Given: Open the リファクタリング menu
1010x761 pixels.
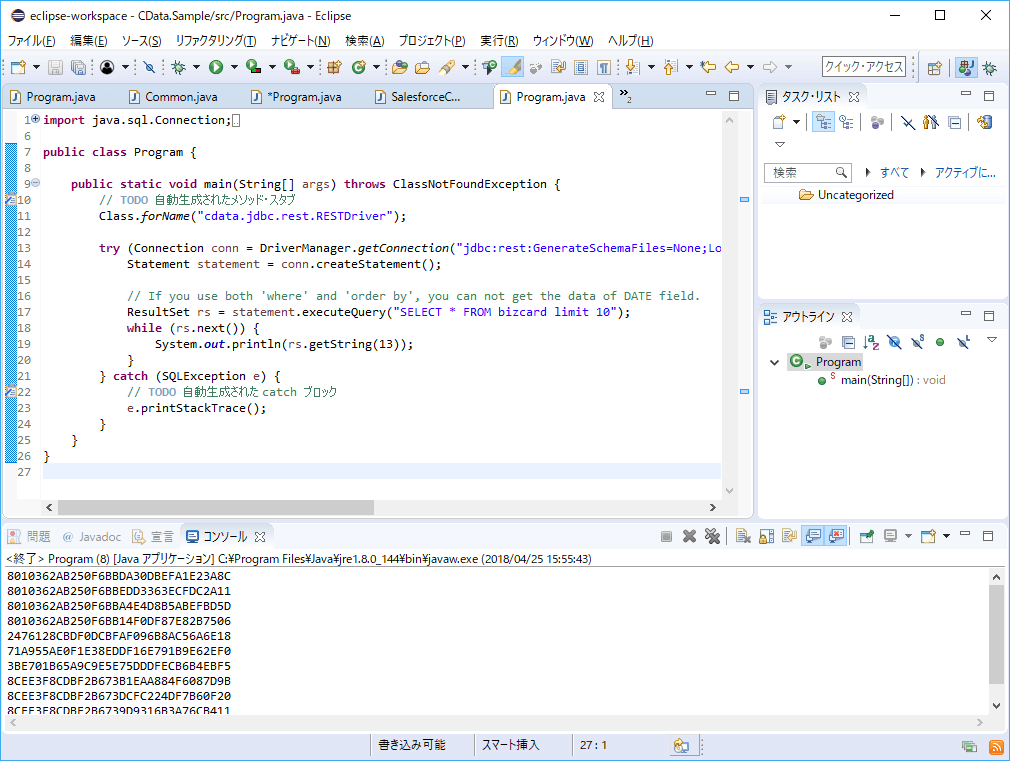Looking at the screenshot, I should click(215, 41).
